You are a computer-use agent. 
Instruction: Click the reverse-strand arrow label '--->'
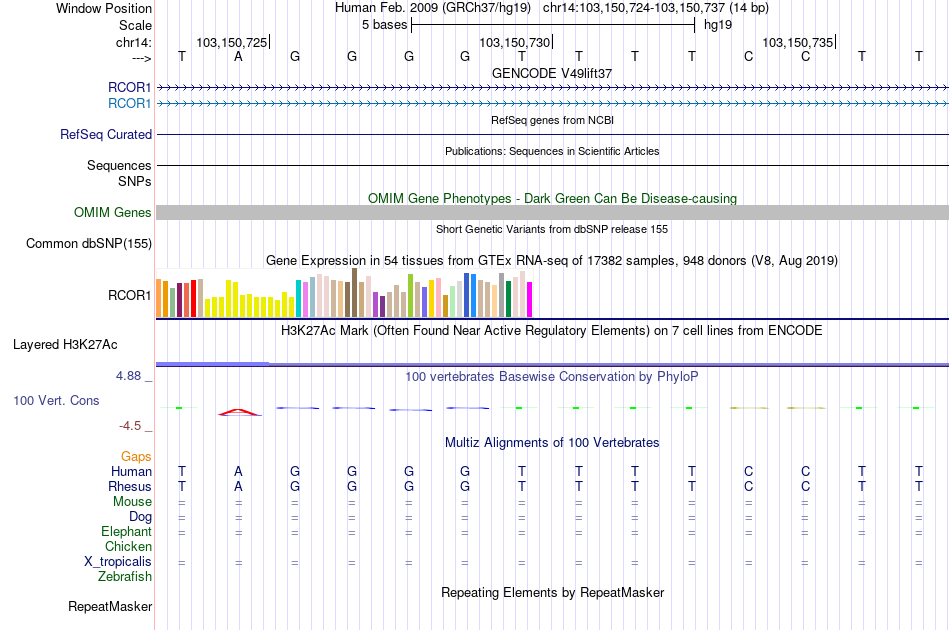click(x=141, y=58)
